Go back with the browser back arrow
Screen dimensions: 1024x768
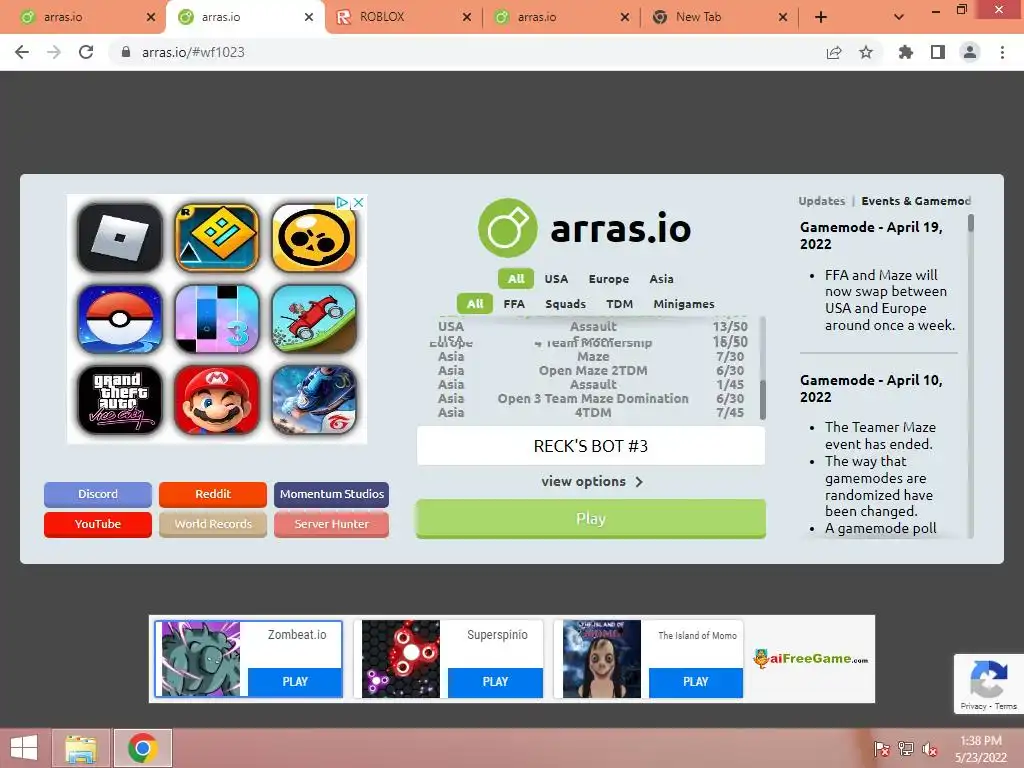click(x=22, y=52)
